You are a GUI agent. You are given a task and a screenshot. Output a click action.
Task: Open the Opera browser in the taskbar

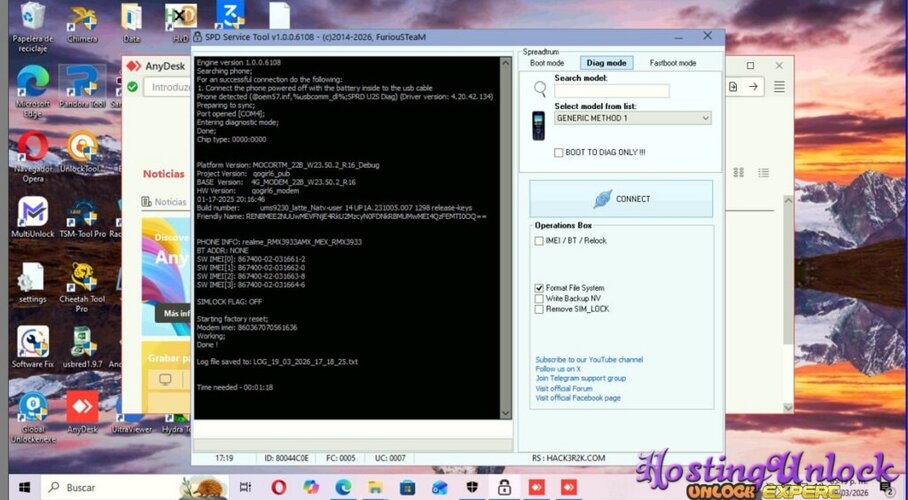[279, 487]
